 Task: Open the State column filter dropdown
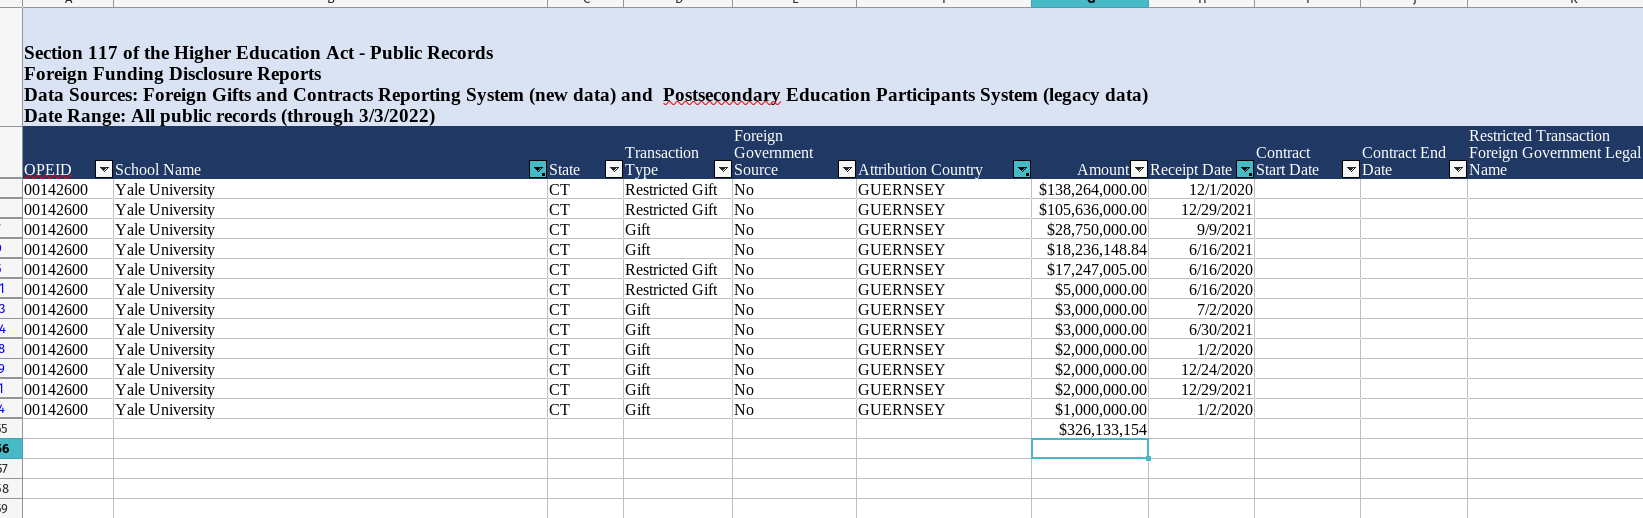(614, 169)
